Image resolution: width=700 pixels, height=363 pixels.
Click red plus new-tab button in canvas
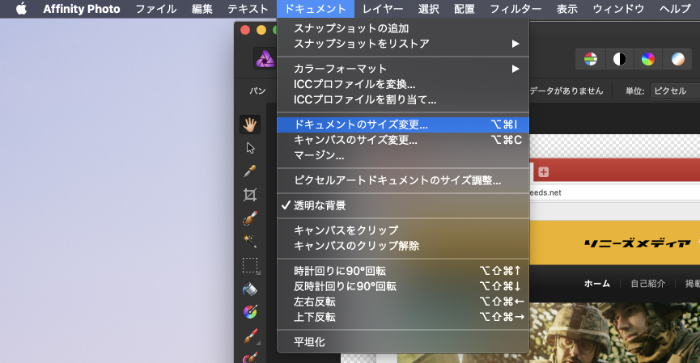[543, 172]
